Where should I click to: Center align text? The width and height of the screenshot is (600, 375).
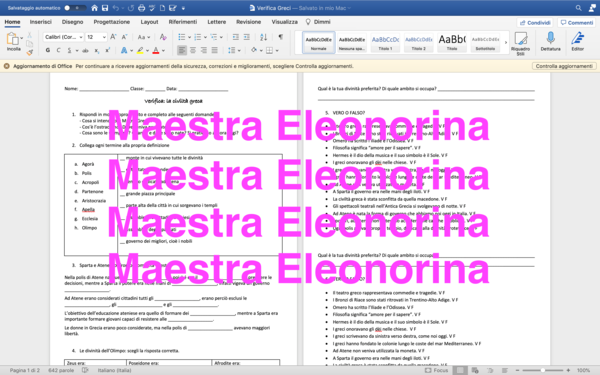(x=193, y=50)
